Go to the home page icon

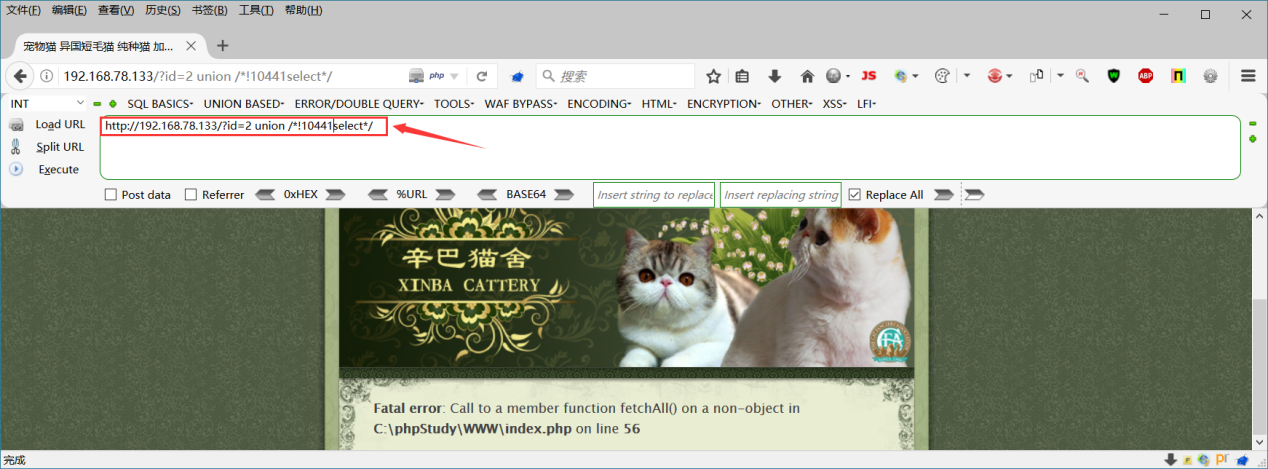tap(807, 76)
